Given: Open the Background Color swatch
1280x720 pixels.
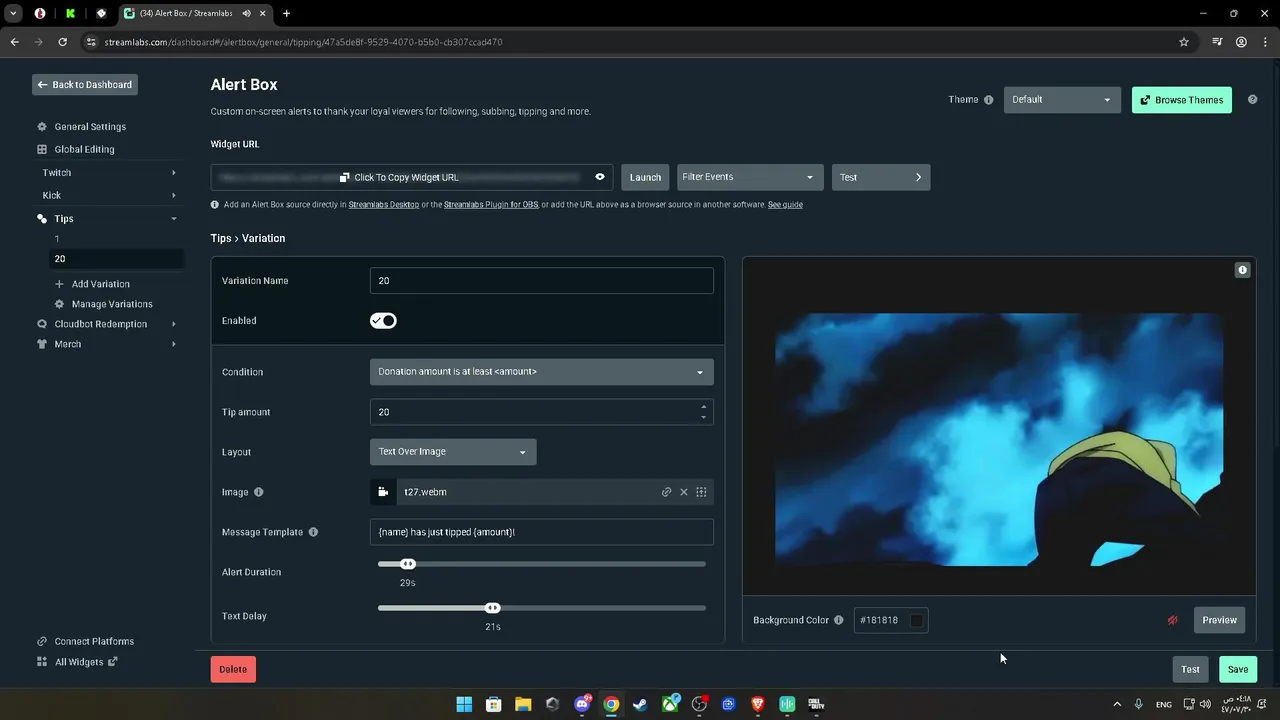Looking at the screenshot, I should [x=916, y=620].
